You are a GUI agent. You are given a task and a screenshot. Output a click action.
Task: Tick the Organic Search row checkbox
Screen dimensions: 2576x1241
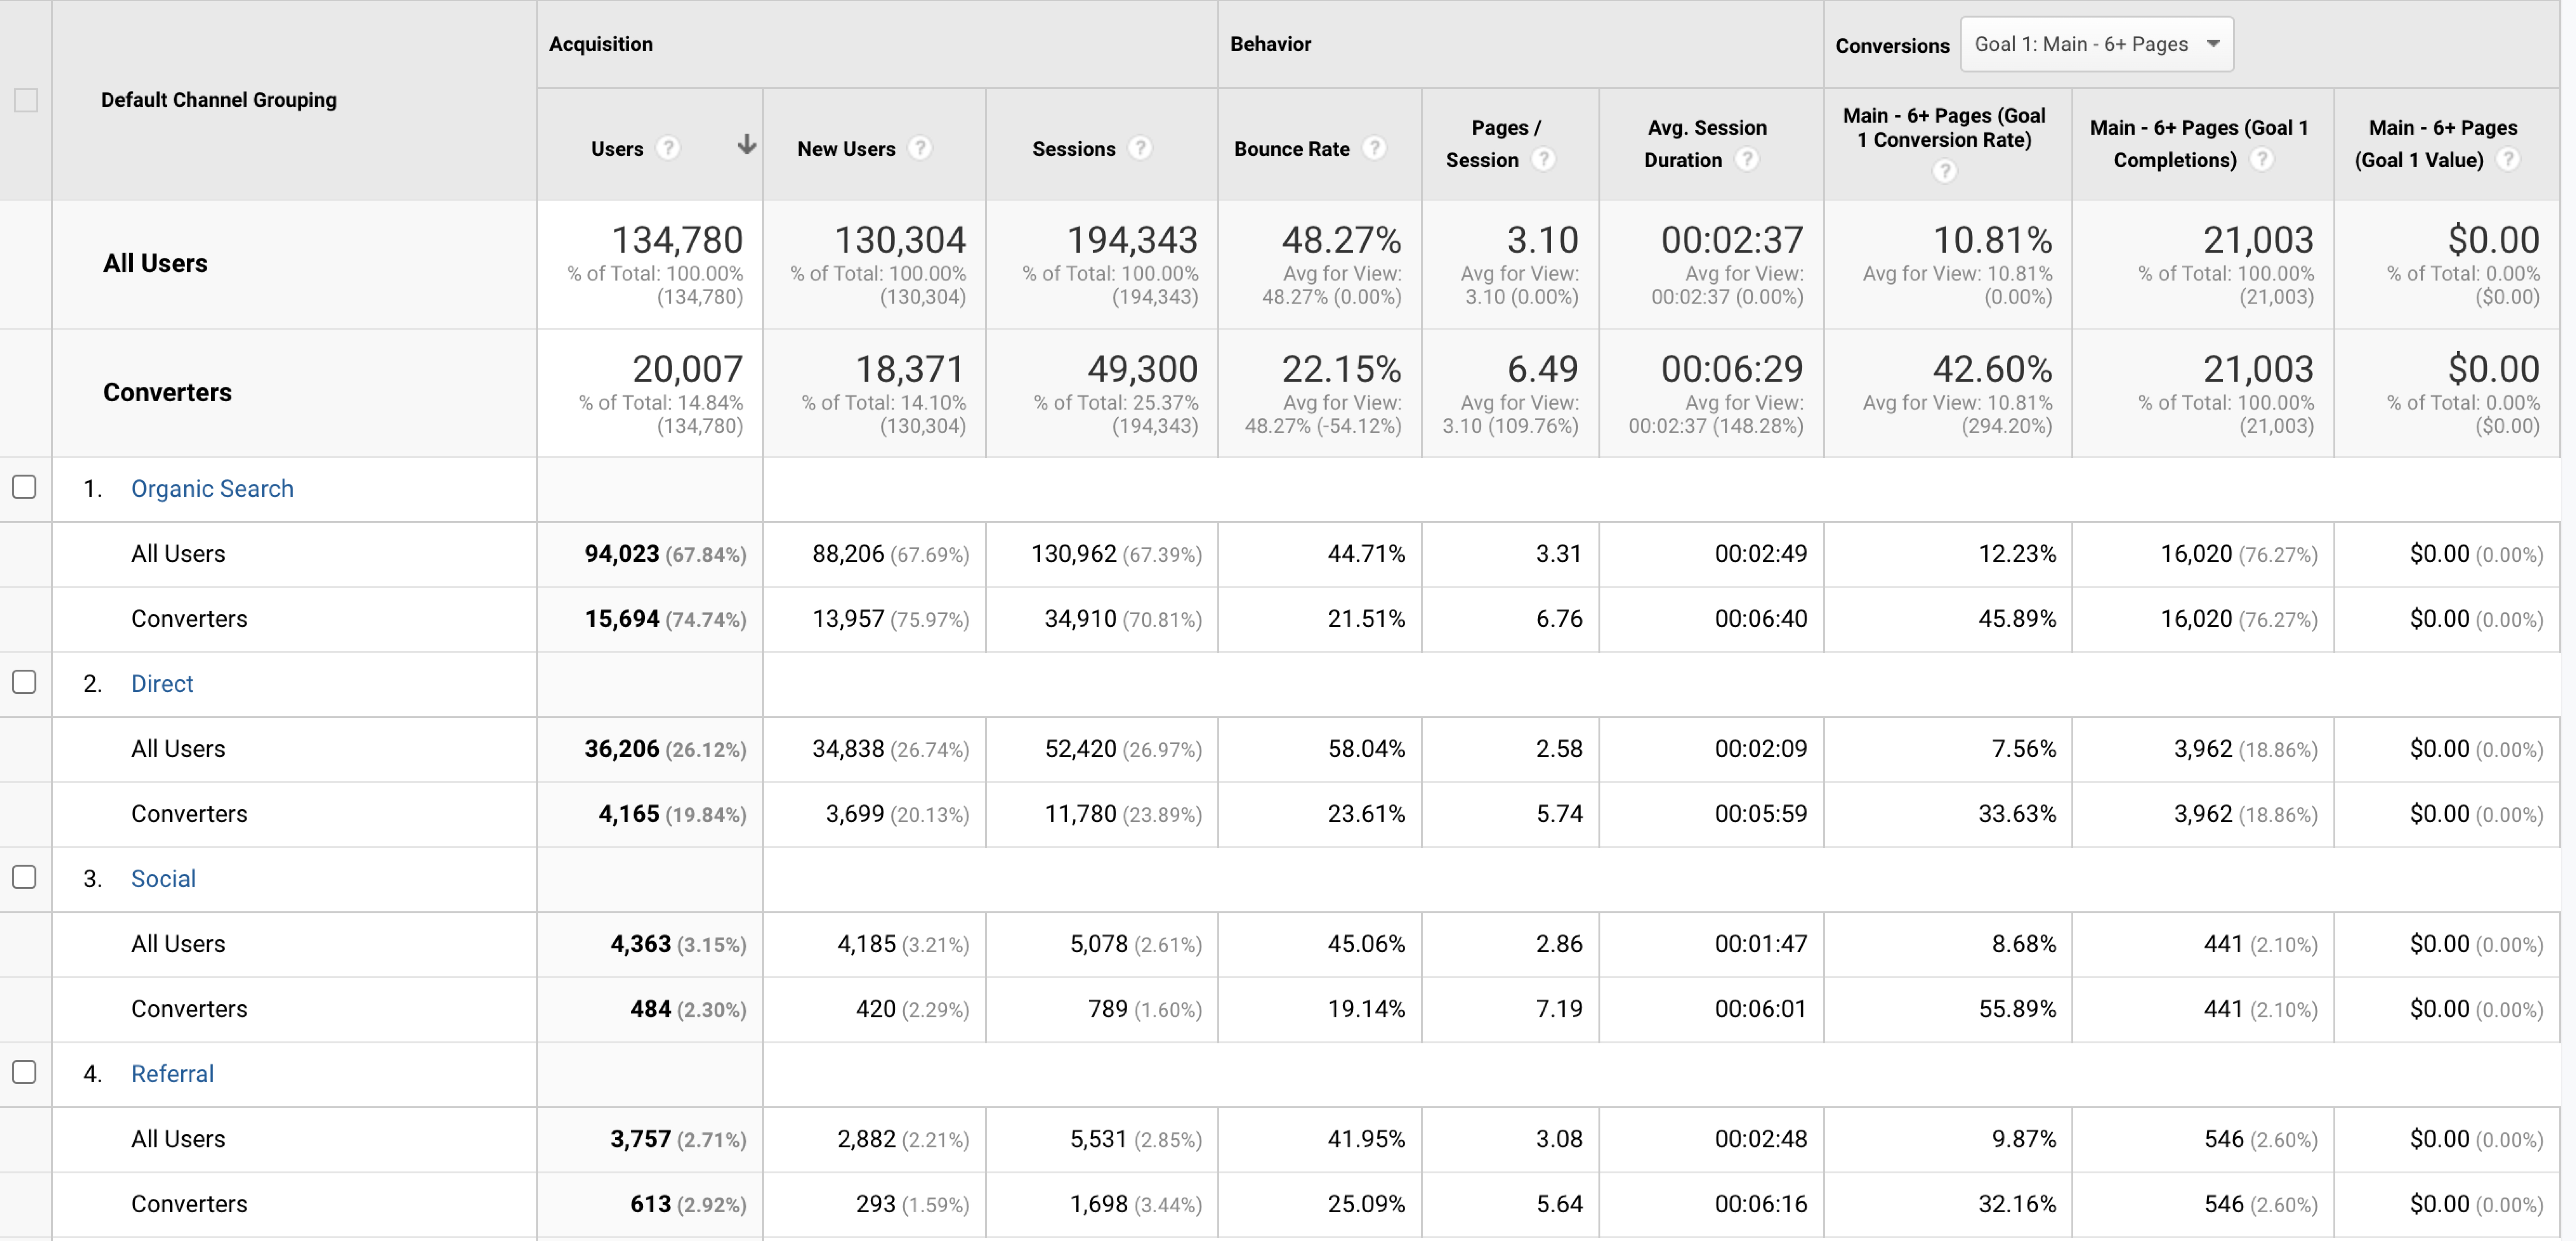pyautogui.click(x=25, y=487)
